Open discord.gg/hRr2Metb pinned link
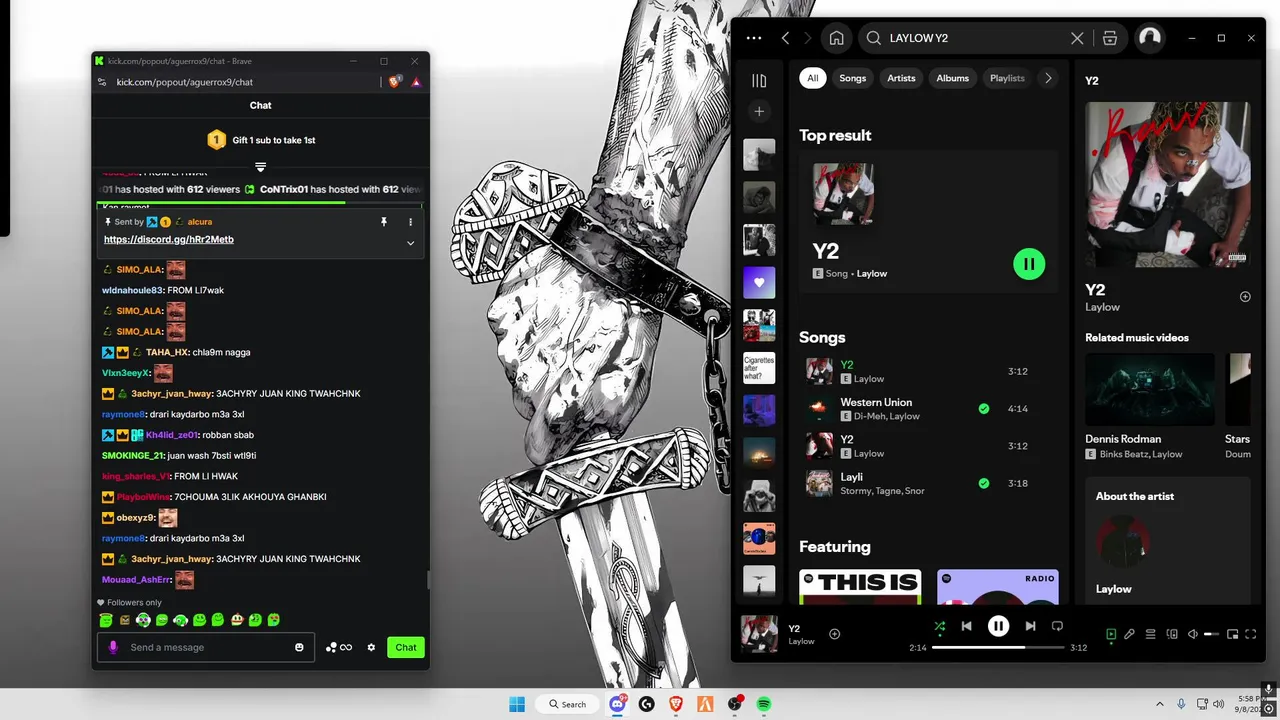 169,240
